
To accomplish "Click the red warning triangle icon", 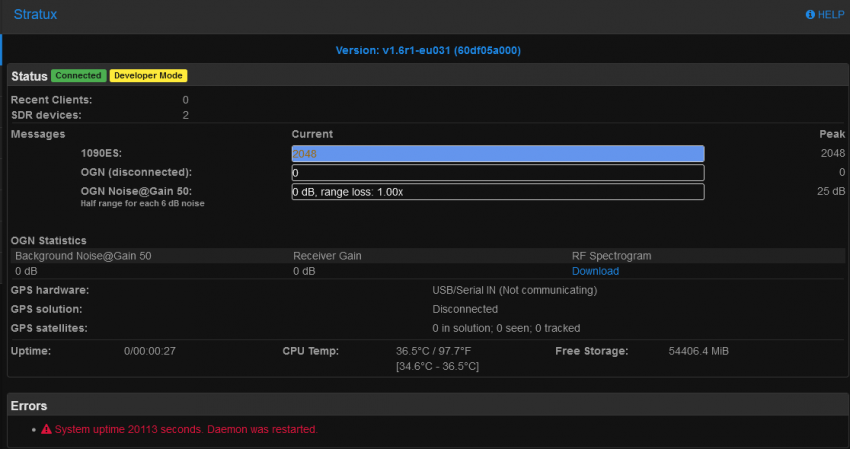I will 46,429.
